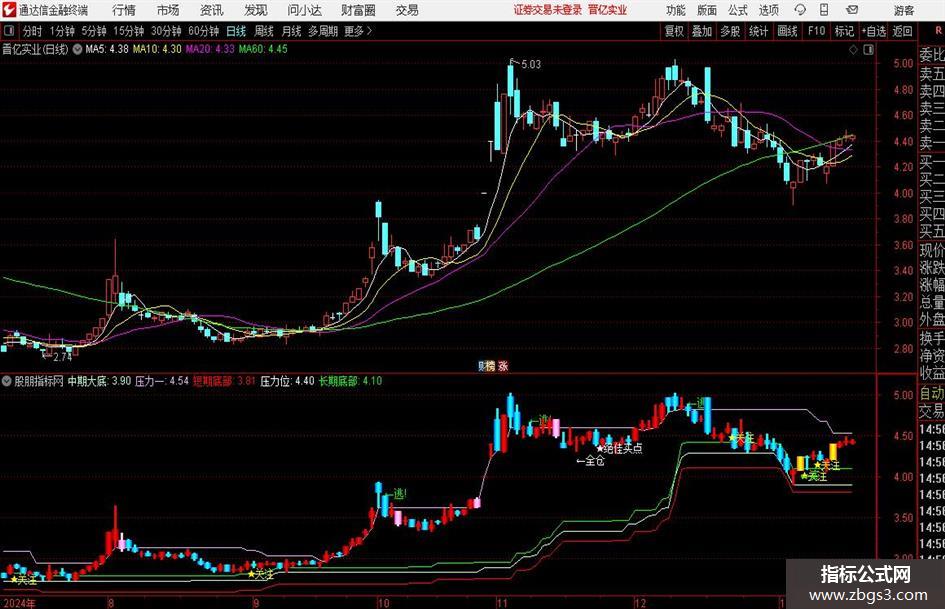
Task: Click 证券交易未登录 login notice
Action: tap(548, 10)
